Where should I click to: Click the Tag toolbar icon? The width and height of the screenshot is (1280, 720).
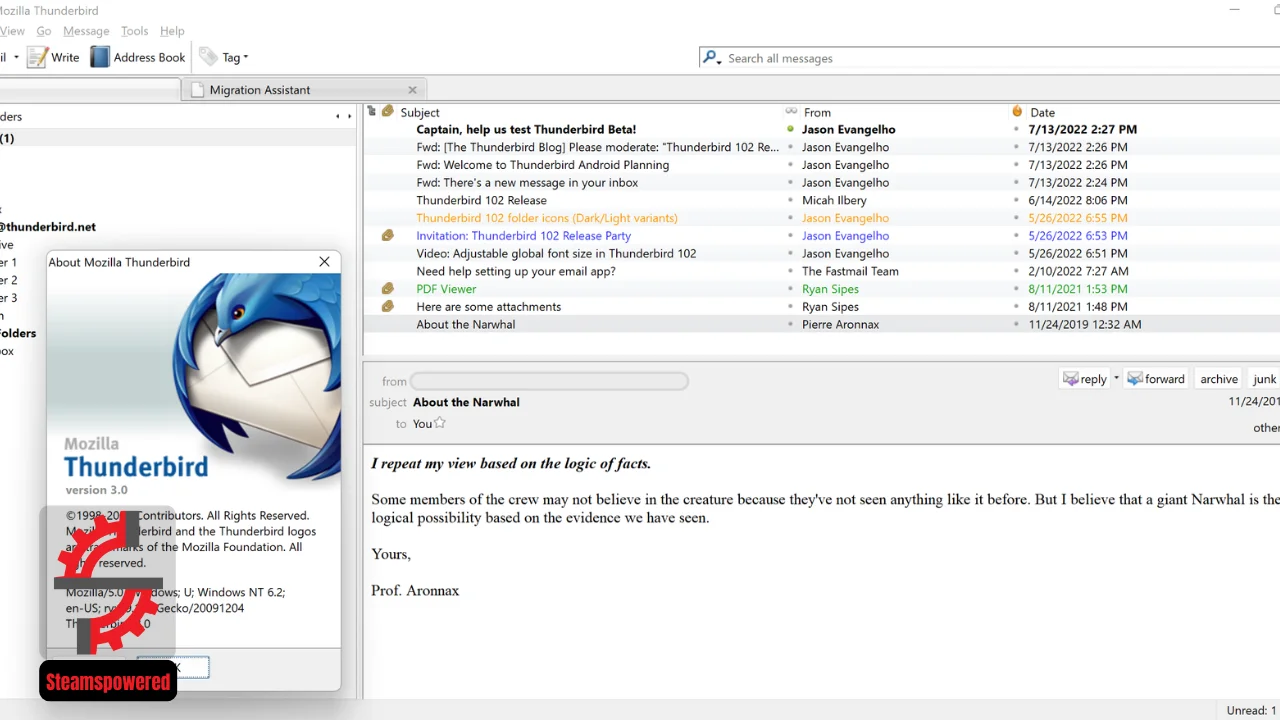(208, 57)
